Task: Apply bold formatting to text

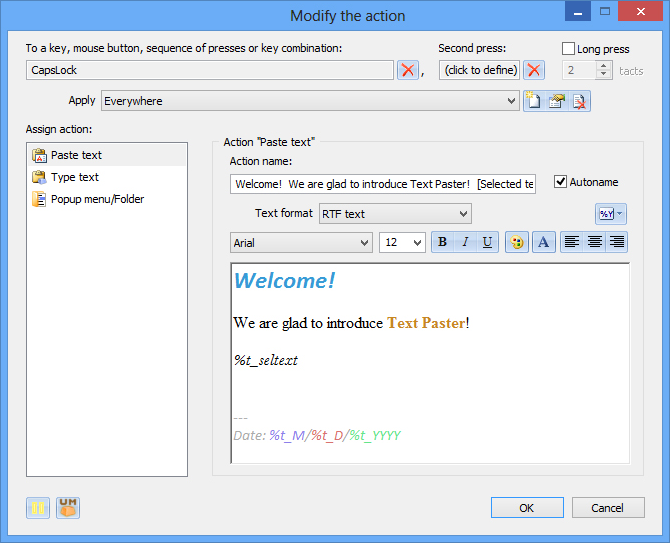Action: tap(443, 242)
